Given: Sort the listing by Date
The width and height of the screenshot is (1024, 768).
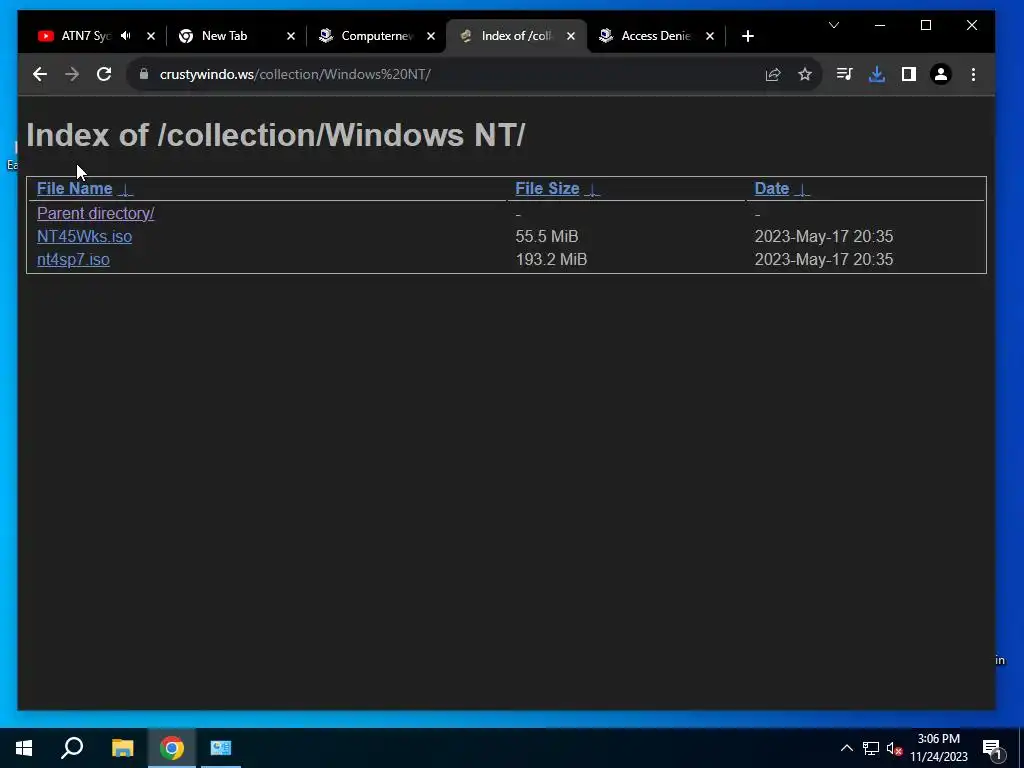Looking at the screenshot, I should pyautogui.click(x=772, y=189).
